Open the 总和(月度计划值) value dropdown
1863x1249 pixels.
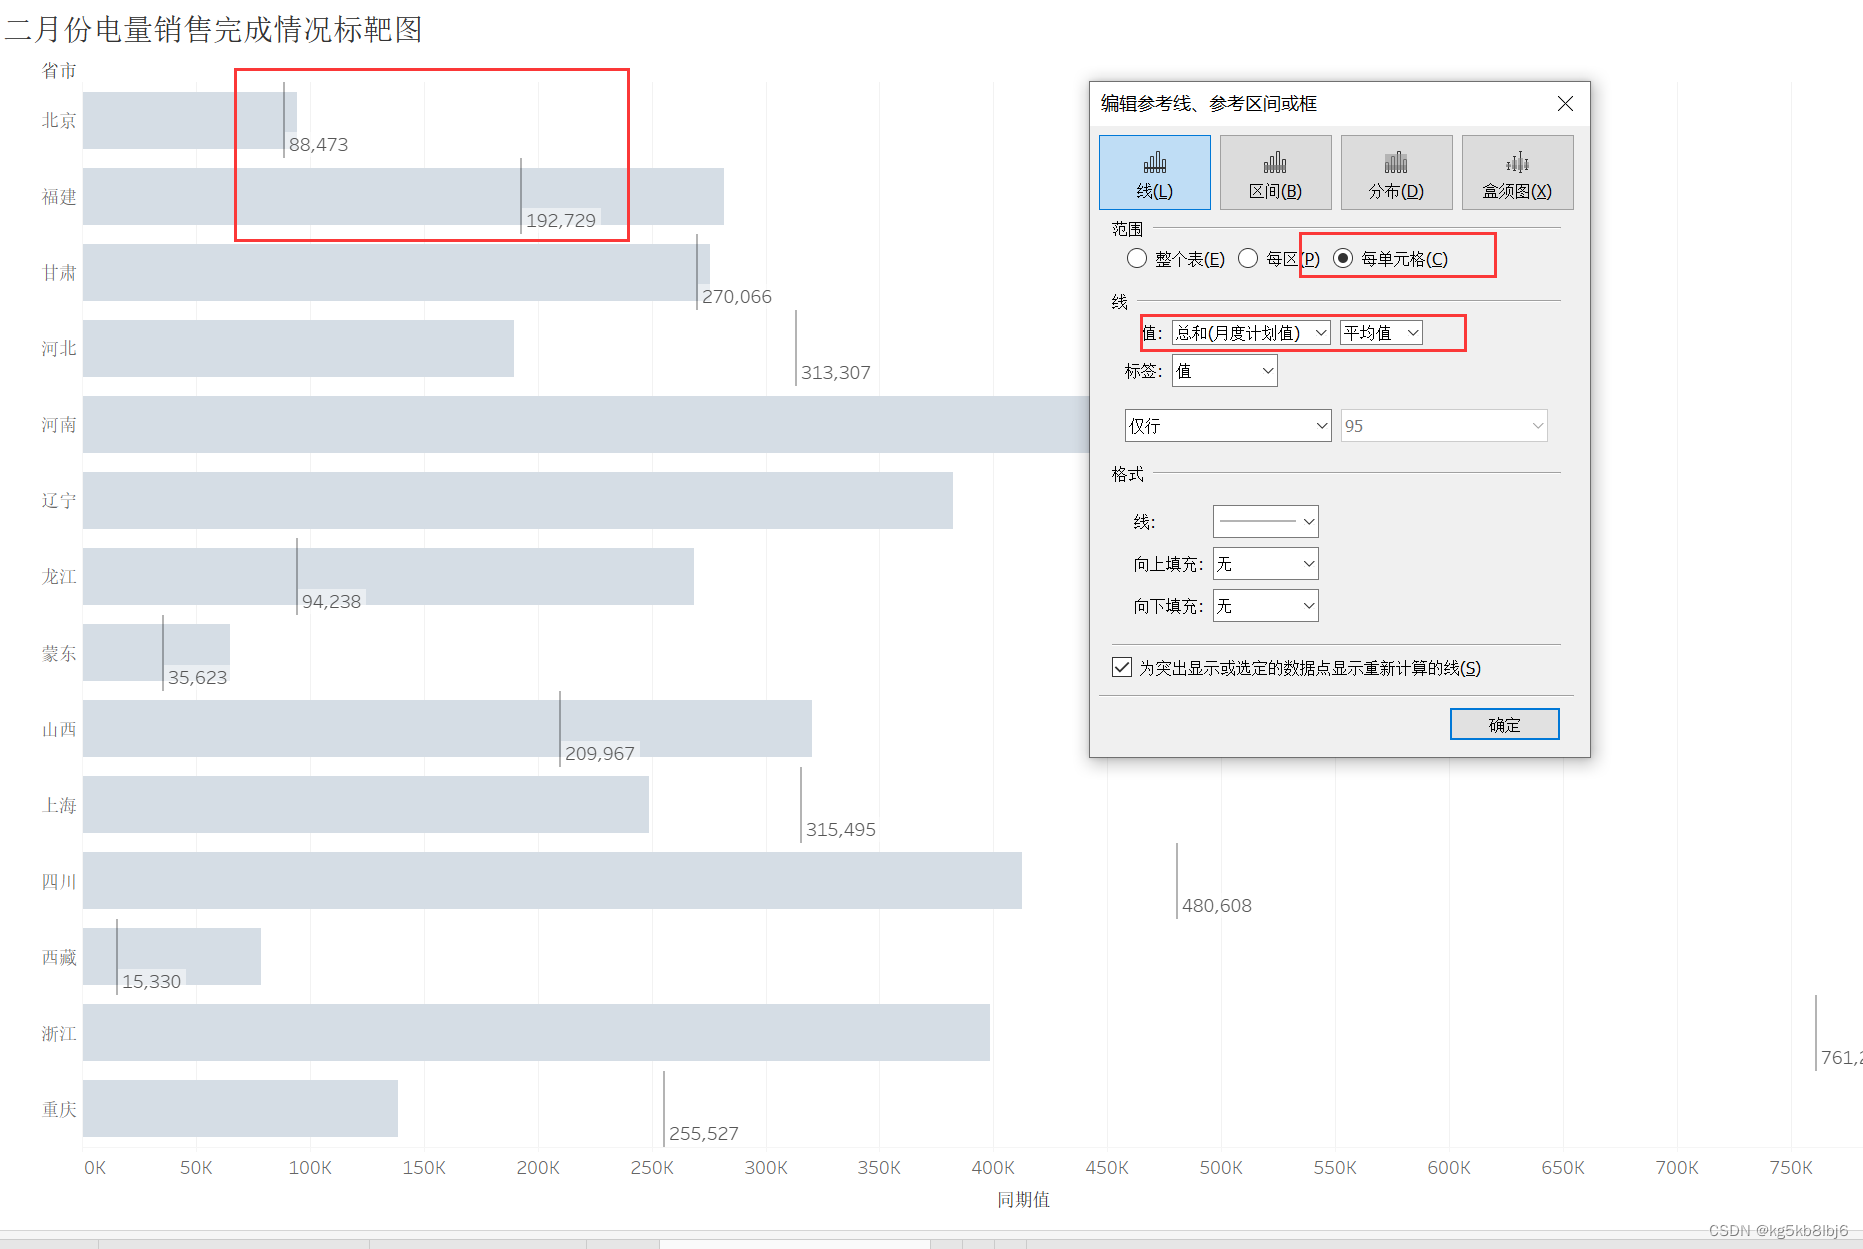[x=1251, y=333]
